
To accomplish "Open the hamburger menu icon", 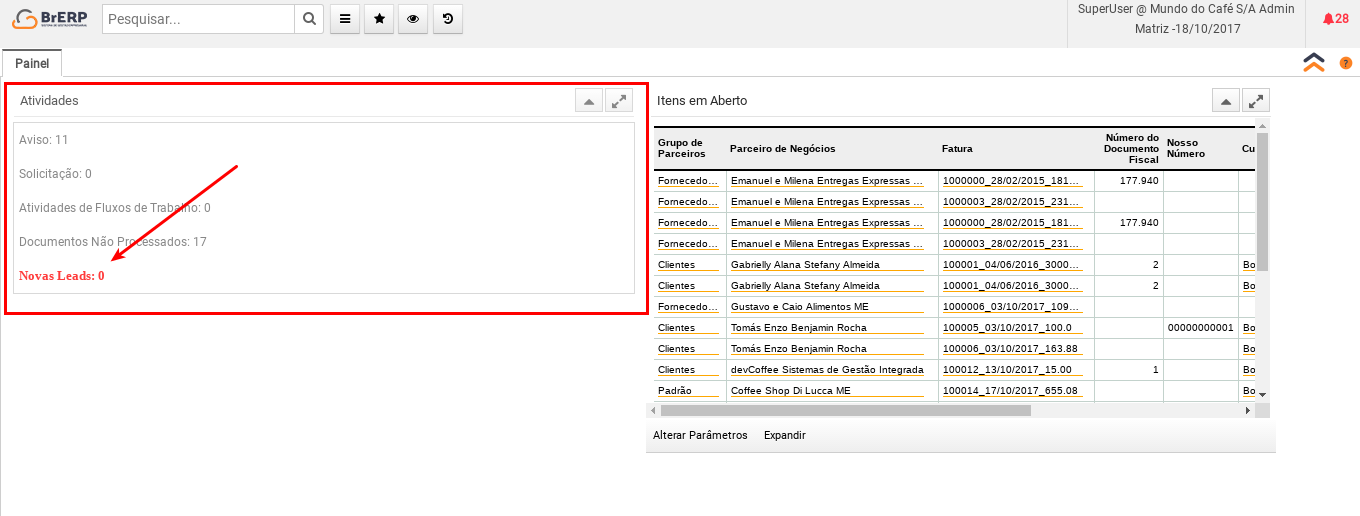I will click(x=345, y=19).
